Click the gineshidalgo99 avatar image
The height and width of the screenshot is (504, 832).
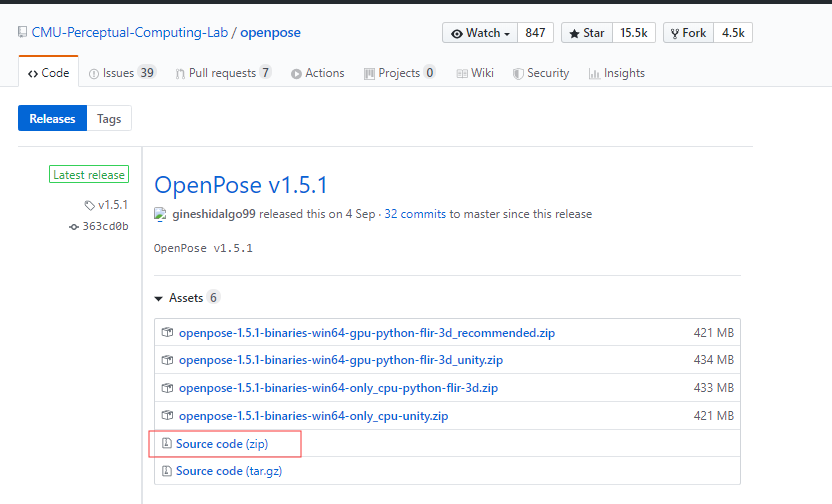(160, 214)
